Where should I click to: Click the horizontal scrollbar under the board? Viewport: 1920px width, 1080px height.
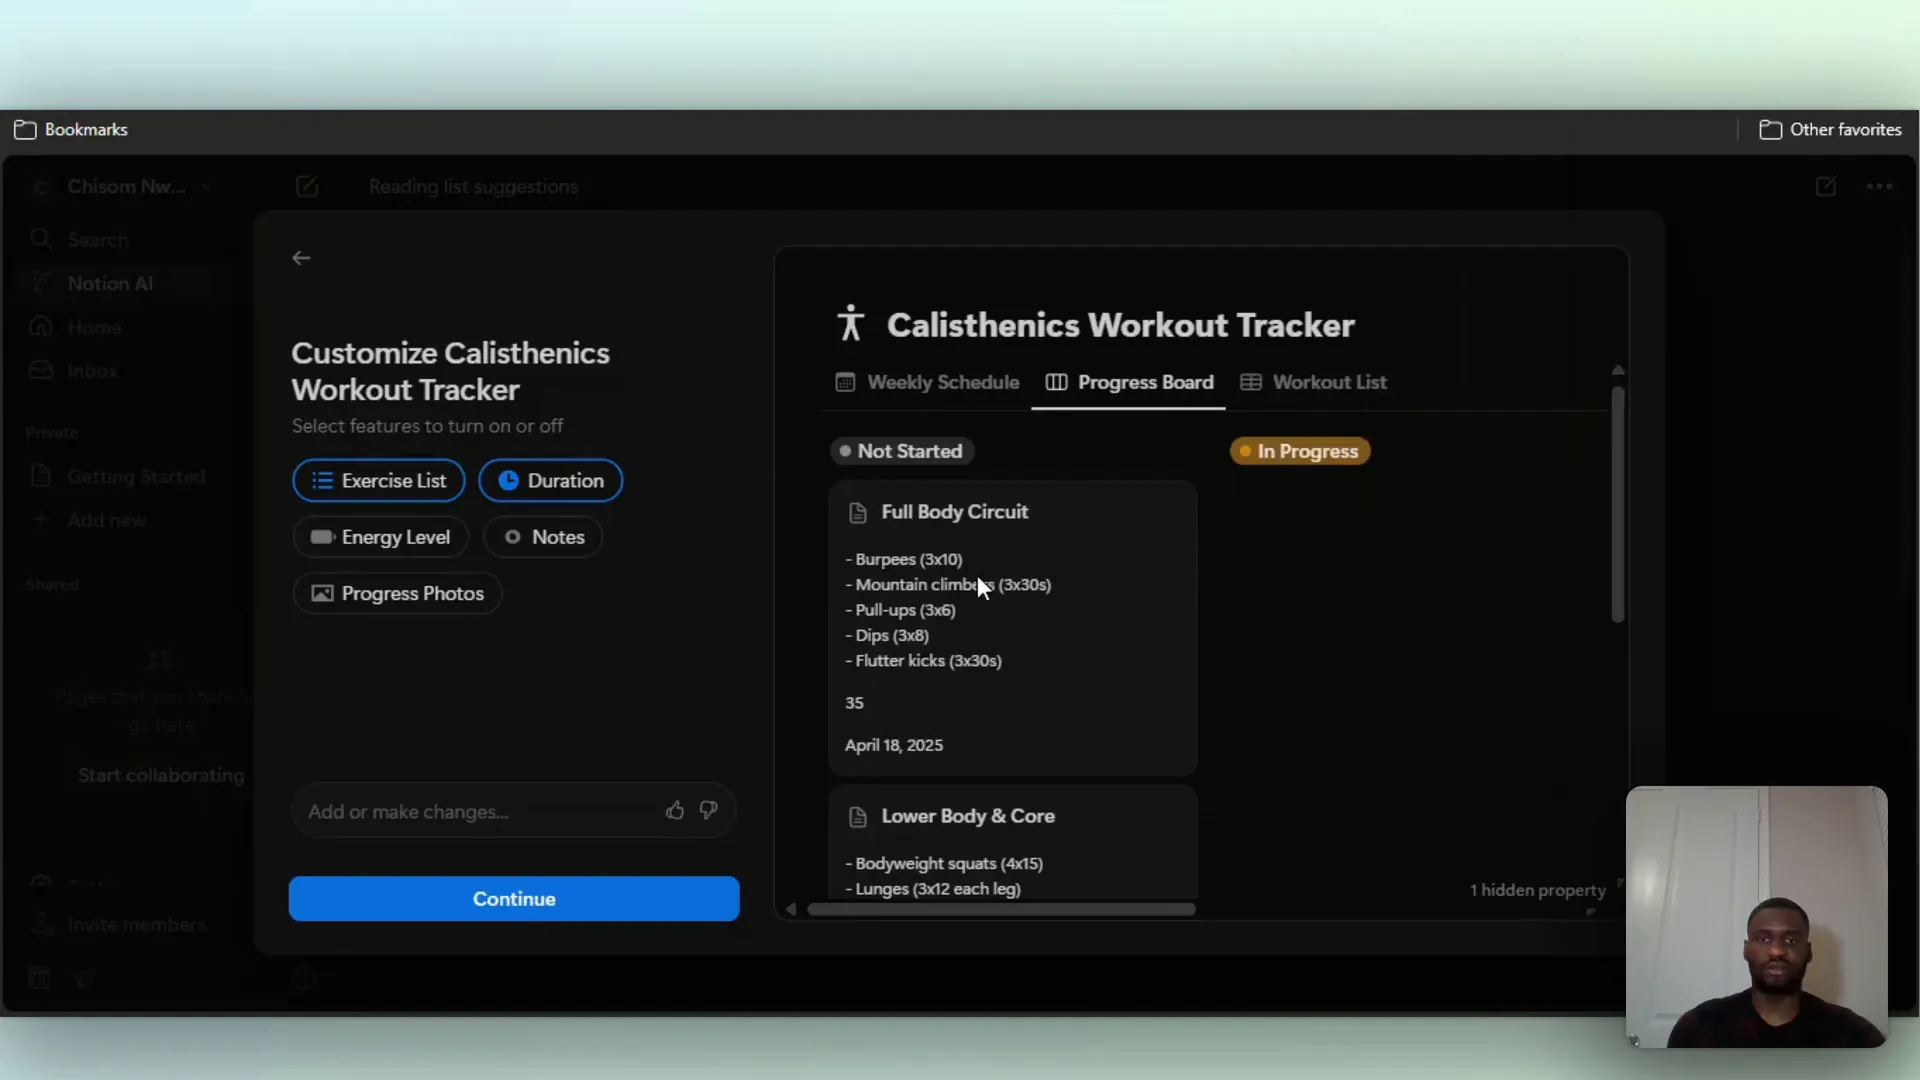click(x=1000, y=910)
